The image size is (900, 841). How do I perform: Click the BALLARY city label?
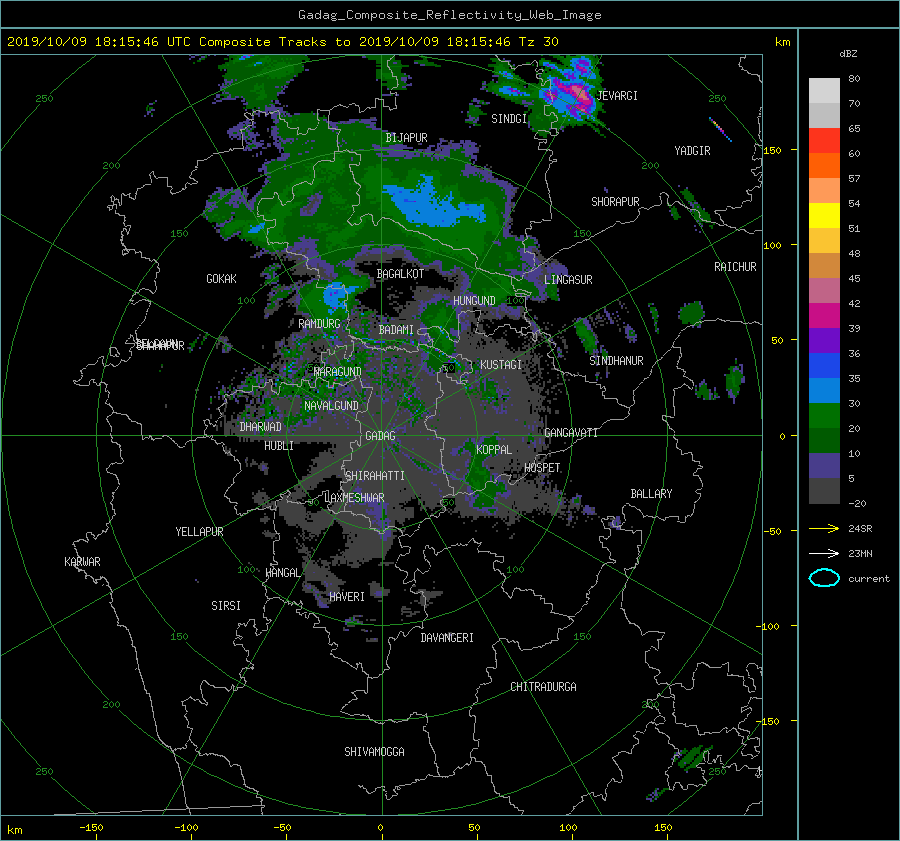coord(651,494)
